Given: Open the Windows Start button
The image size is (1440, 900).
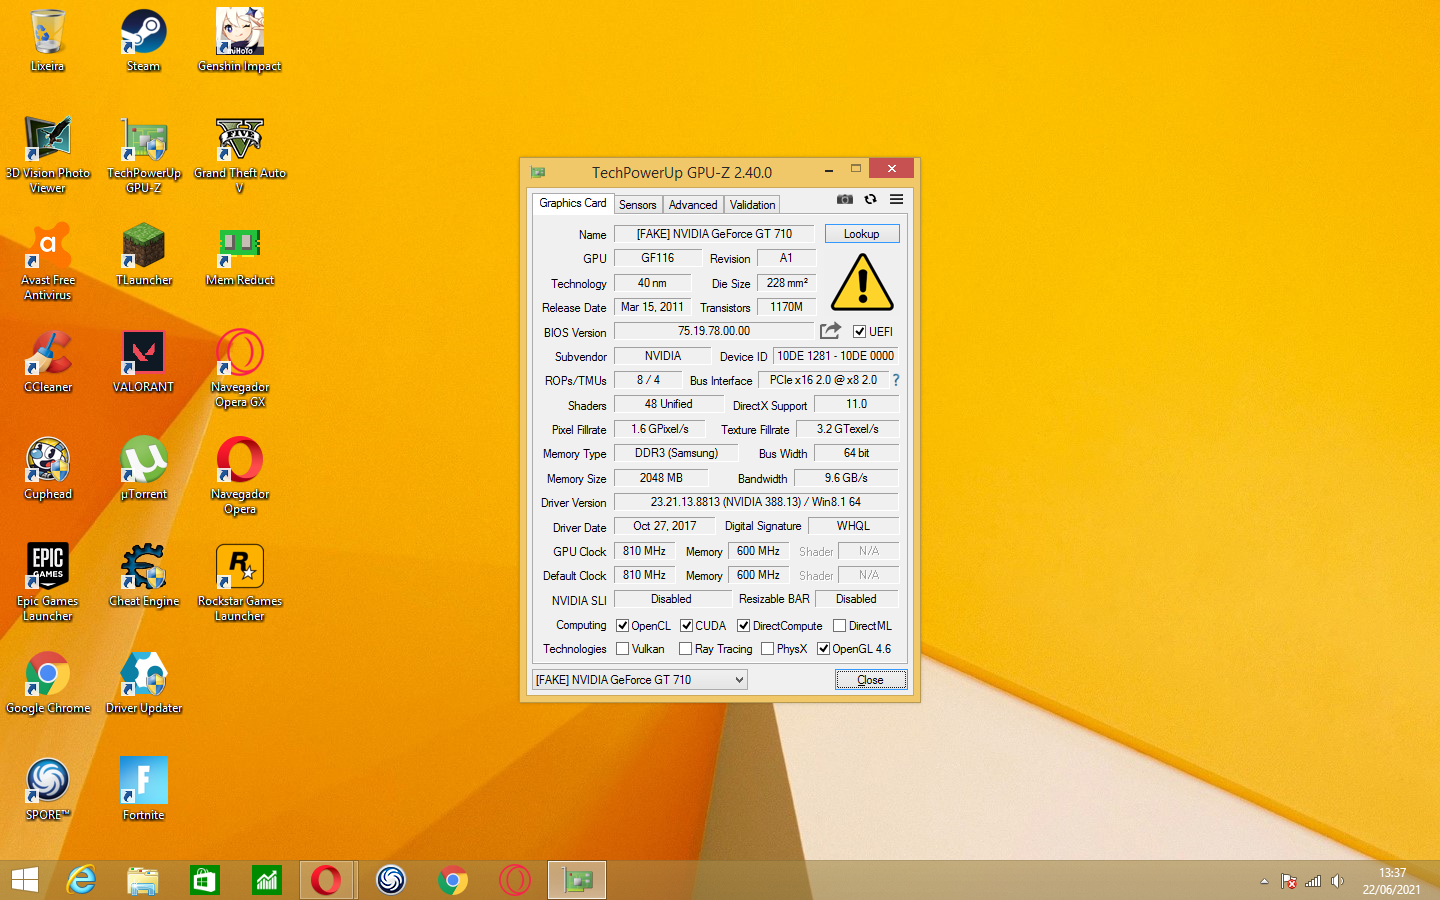Looking at the screenshot, I should [25, 880].
